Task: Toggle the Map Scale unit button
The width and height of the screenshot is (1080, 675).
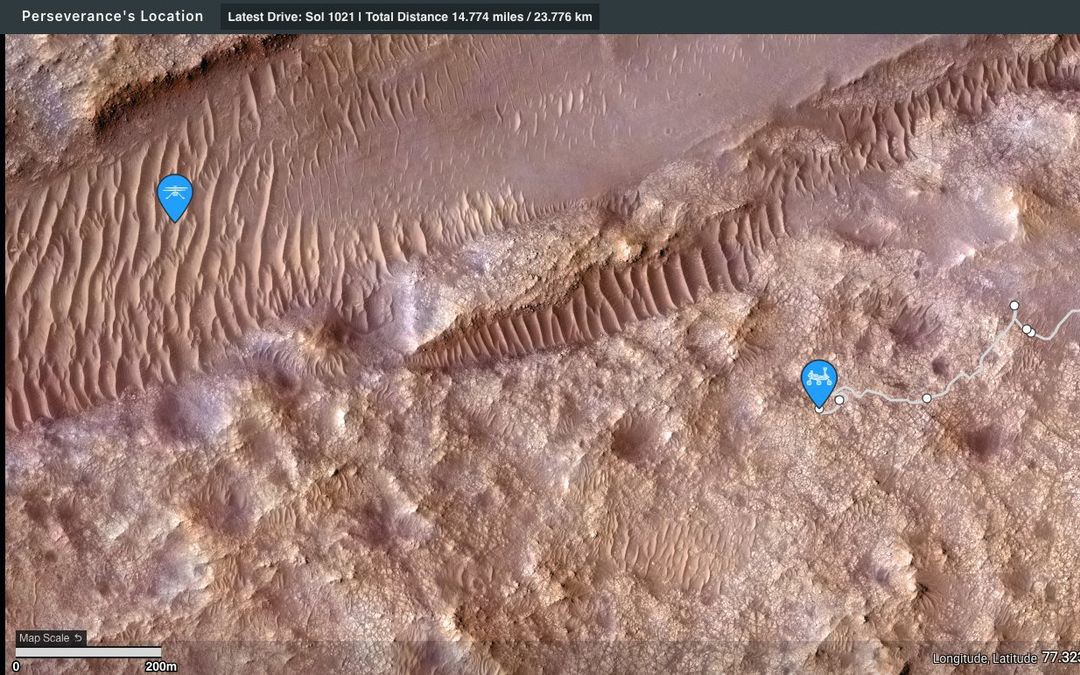Action: pyautogui.click(x=51, y=638)
